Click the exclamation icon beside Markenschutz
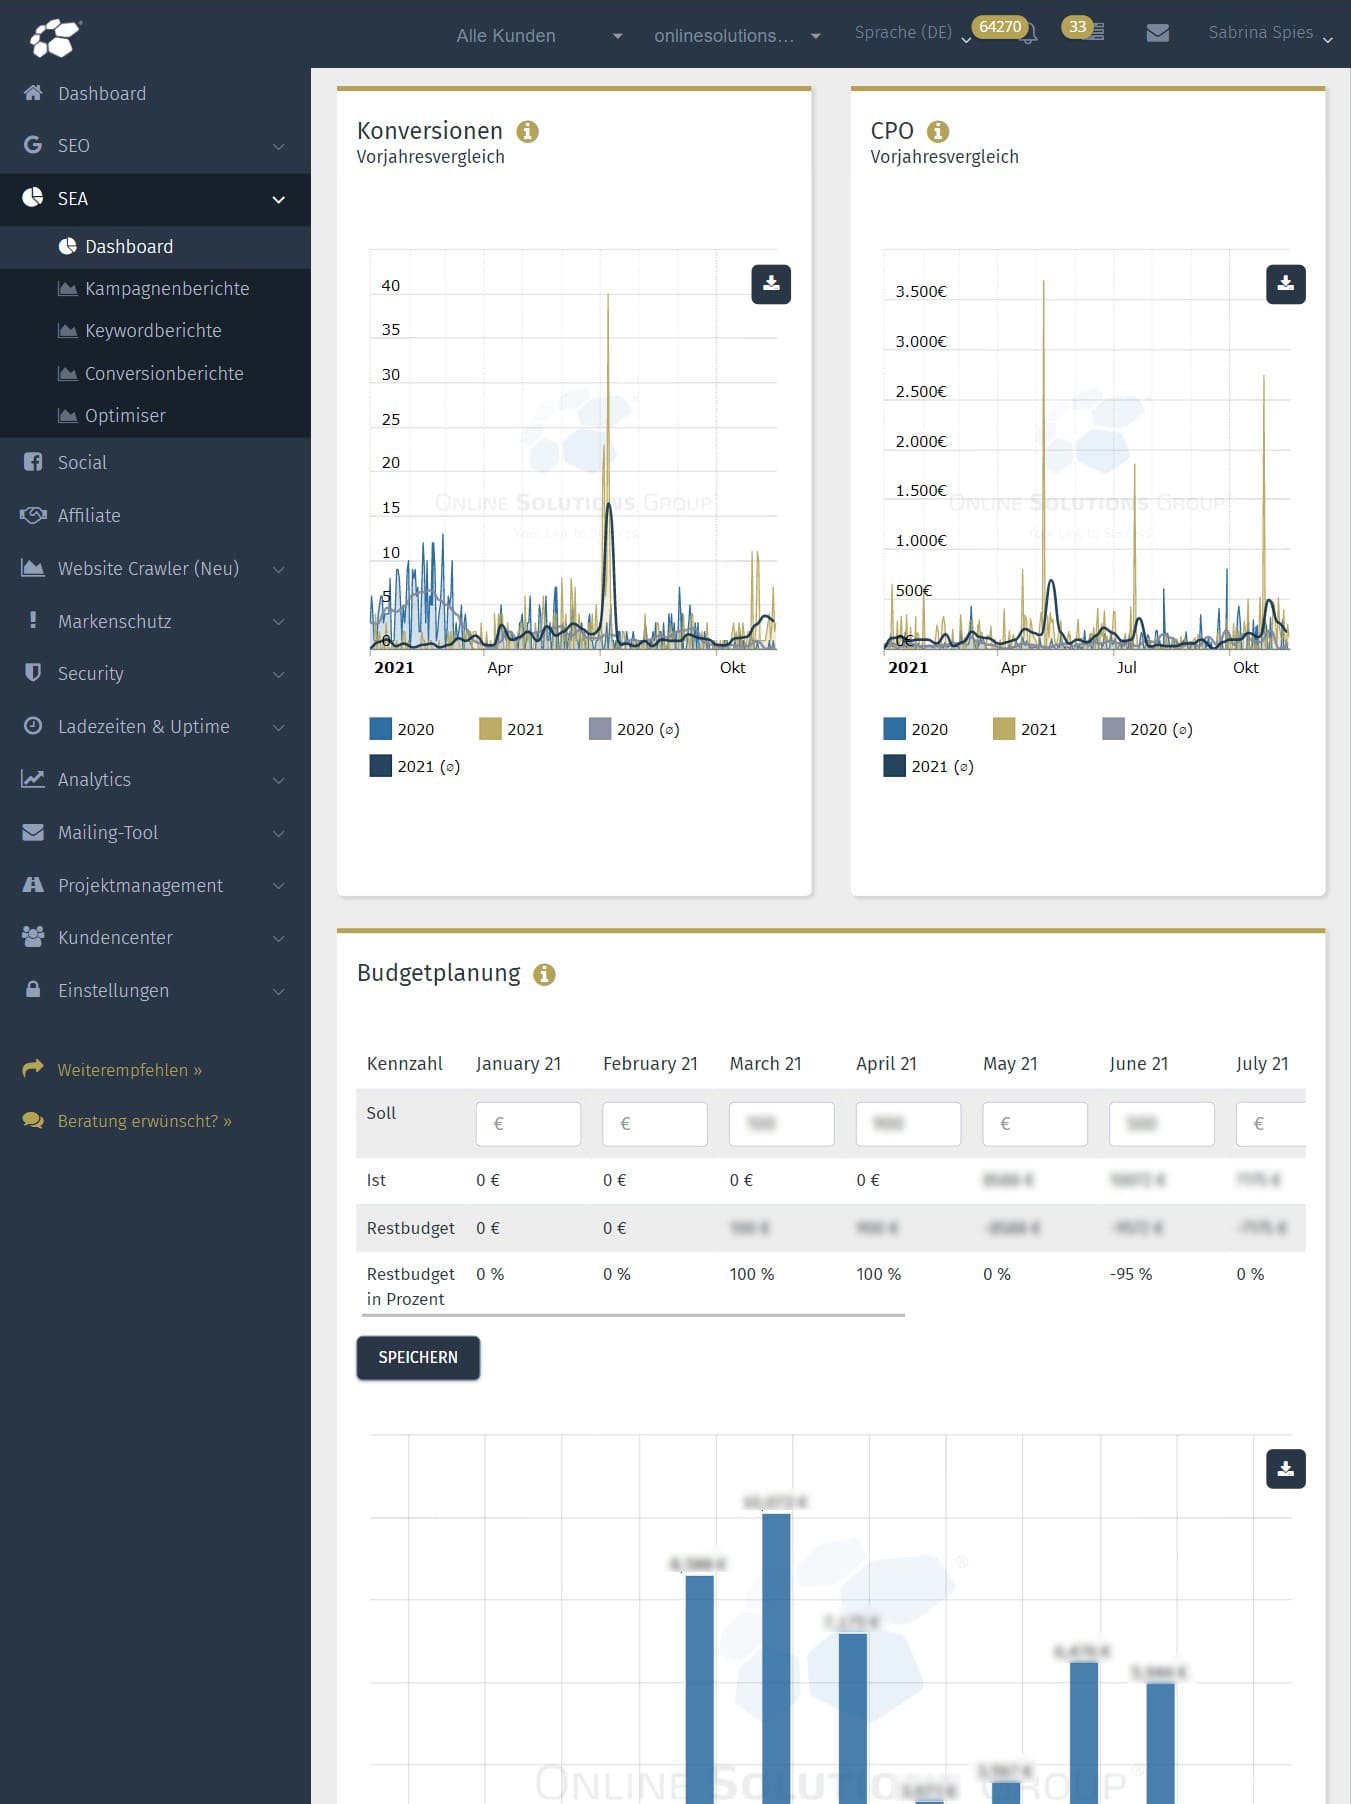This screenshot has width=1351, height=1804. [x=33, y=621]
